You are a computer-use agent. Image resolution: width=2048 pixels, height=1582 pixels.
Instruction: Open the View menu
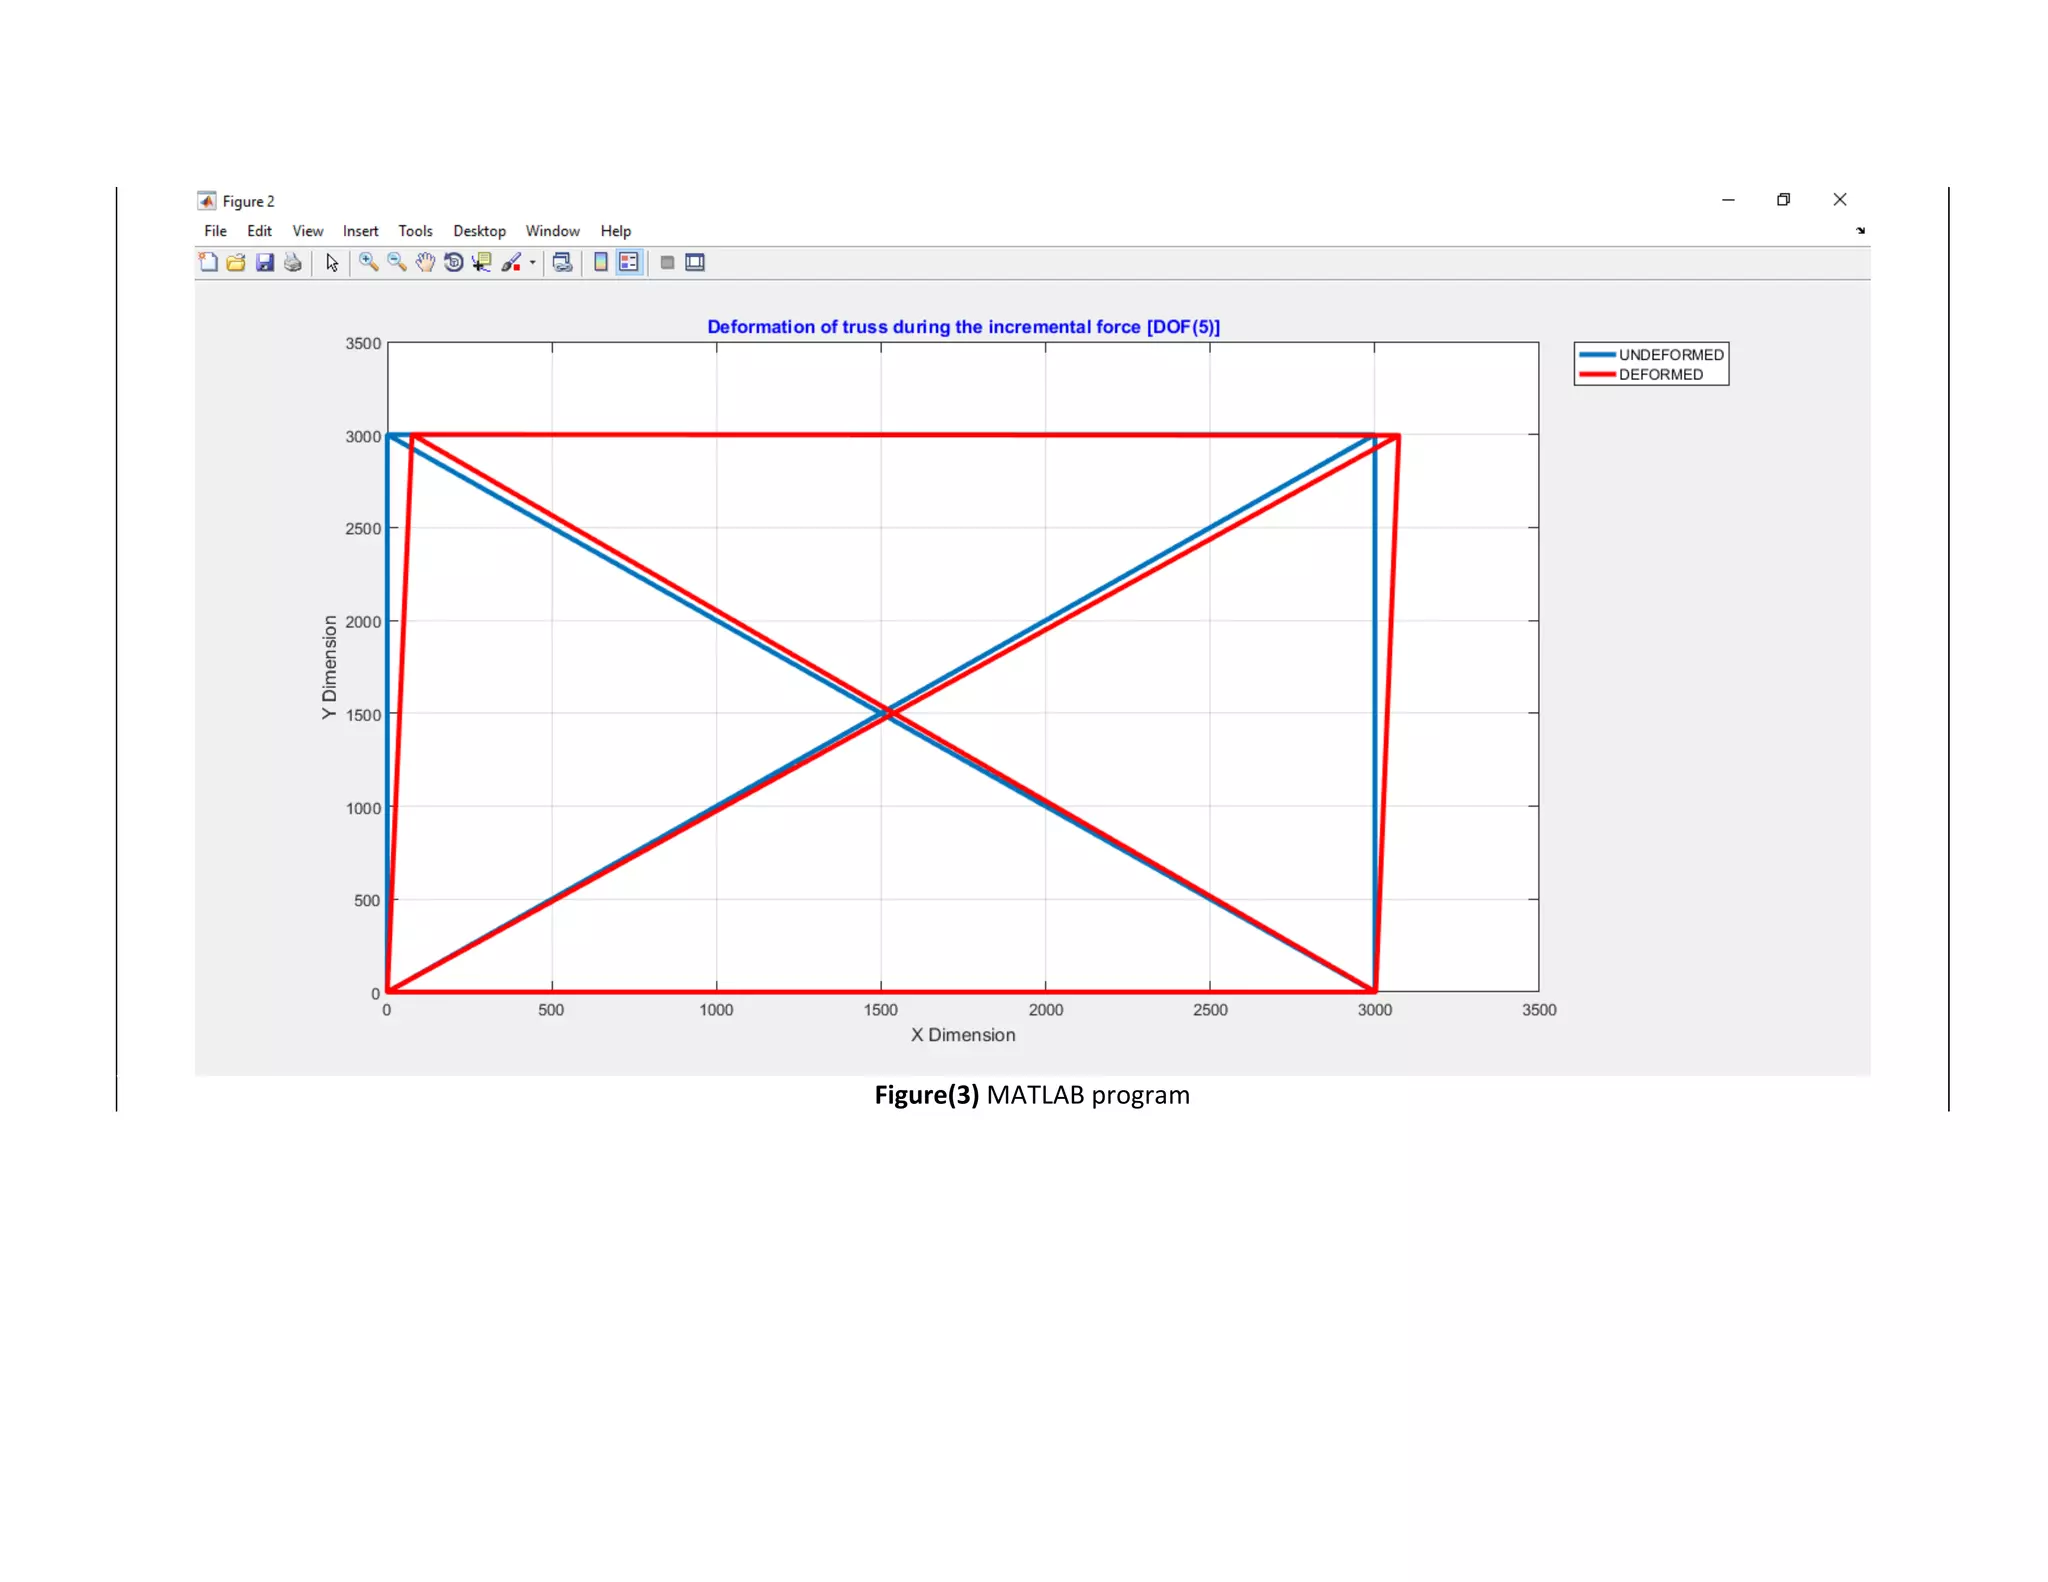[307, 231]
